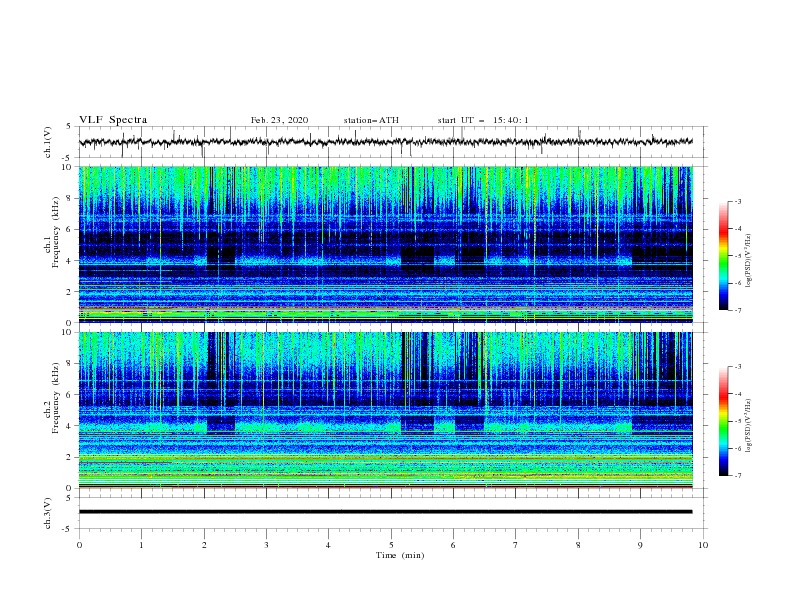Click time axis tick label "10"
The image size is (792, 612).
click(703, 545)
